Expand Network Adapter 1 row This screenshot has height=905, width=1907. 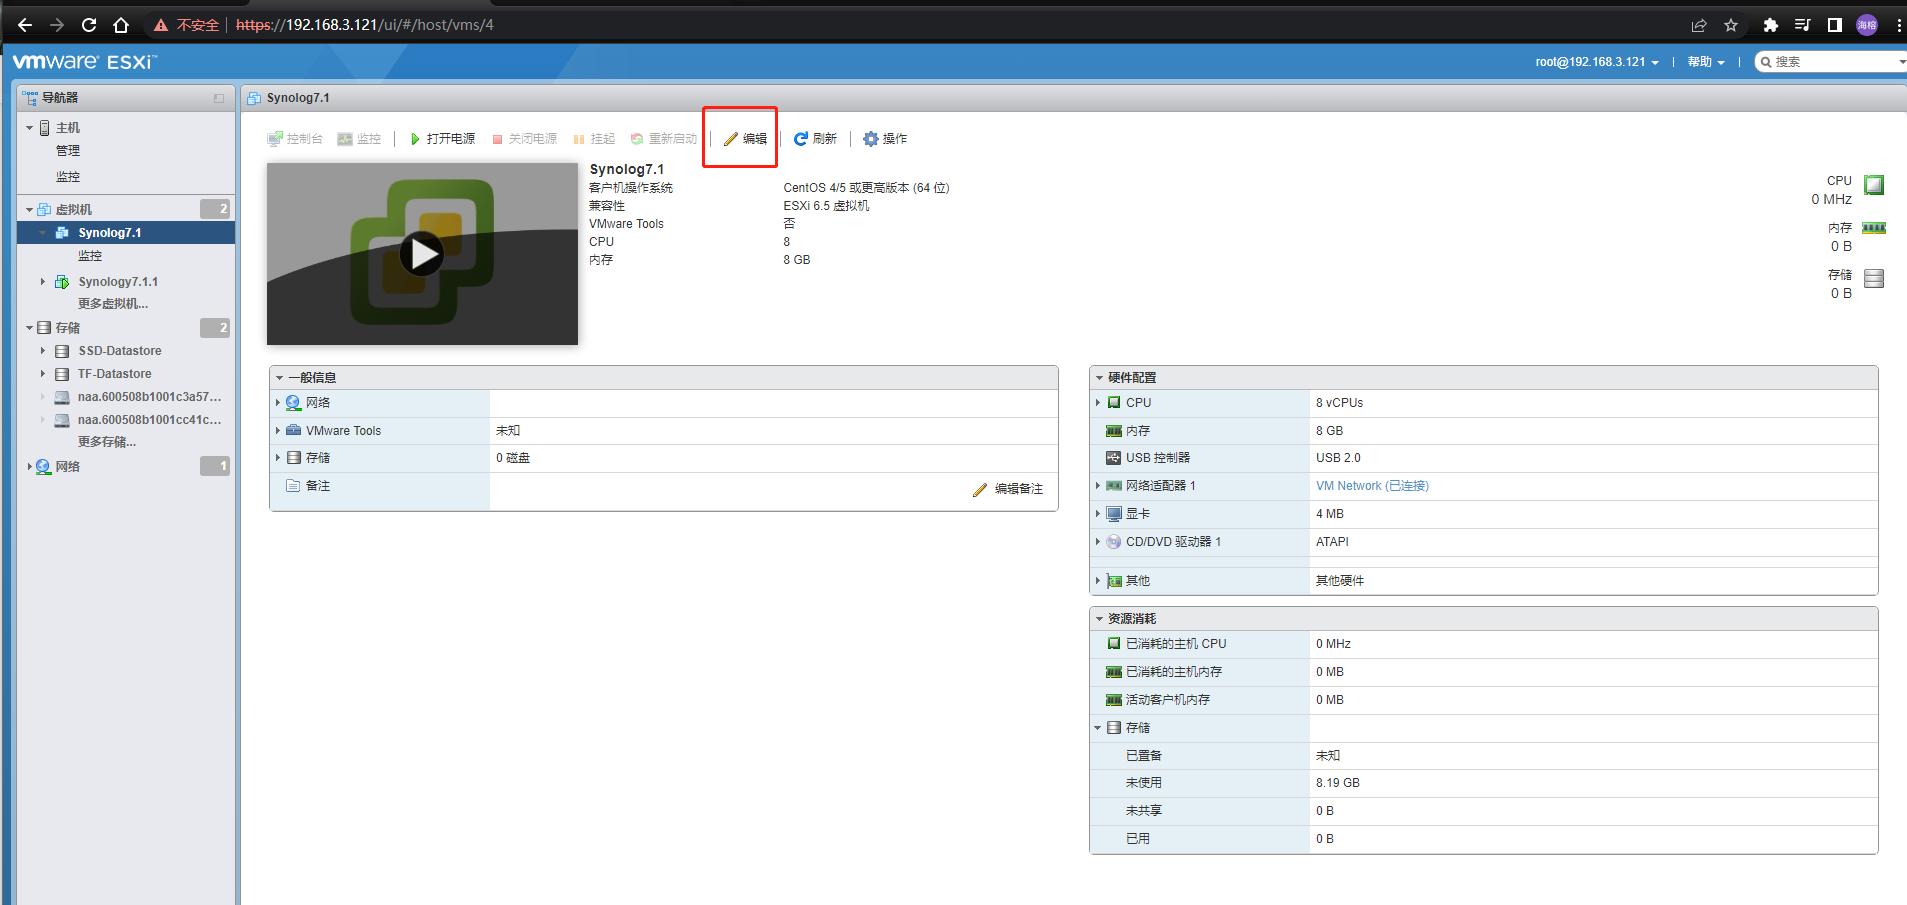[1098, 486]
